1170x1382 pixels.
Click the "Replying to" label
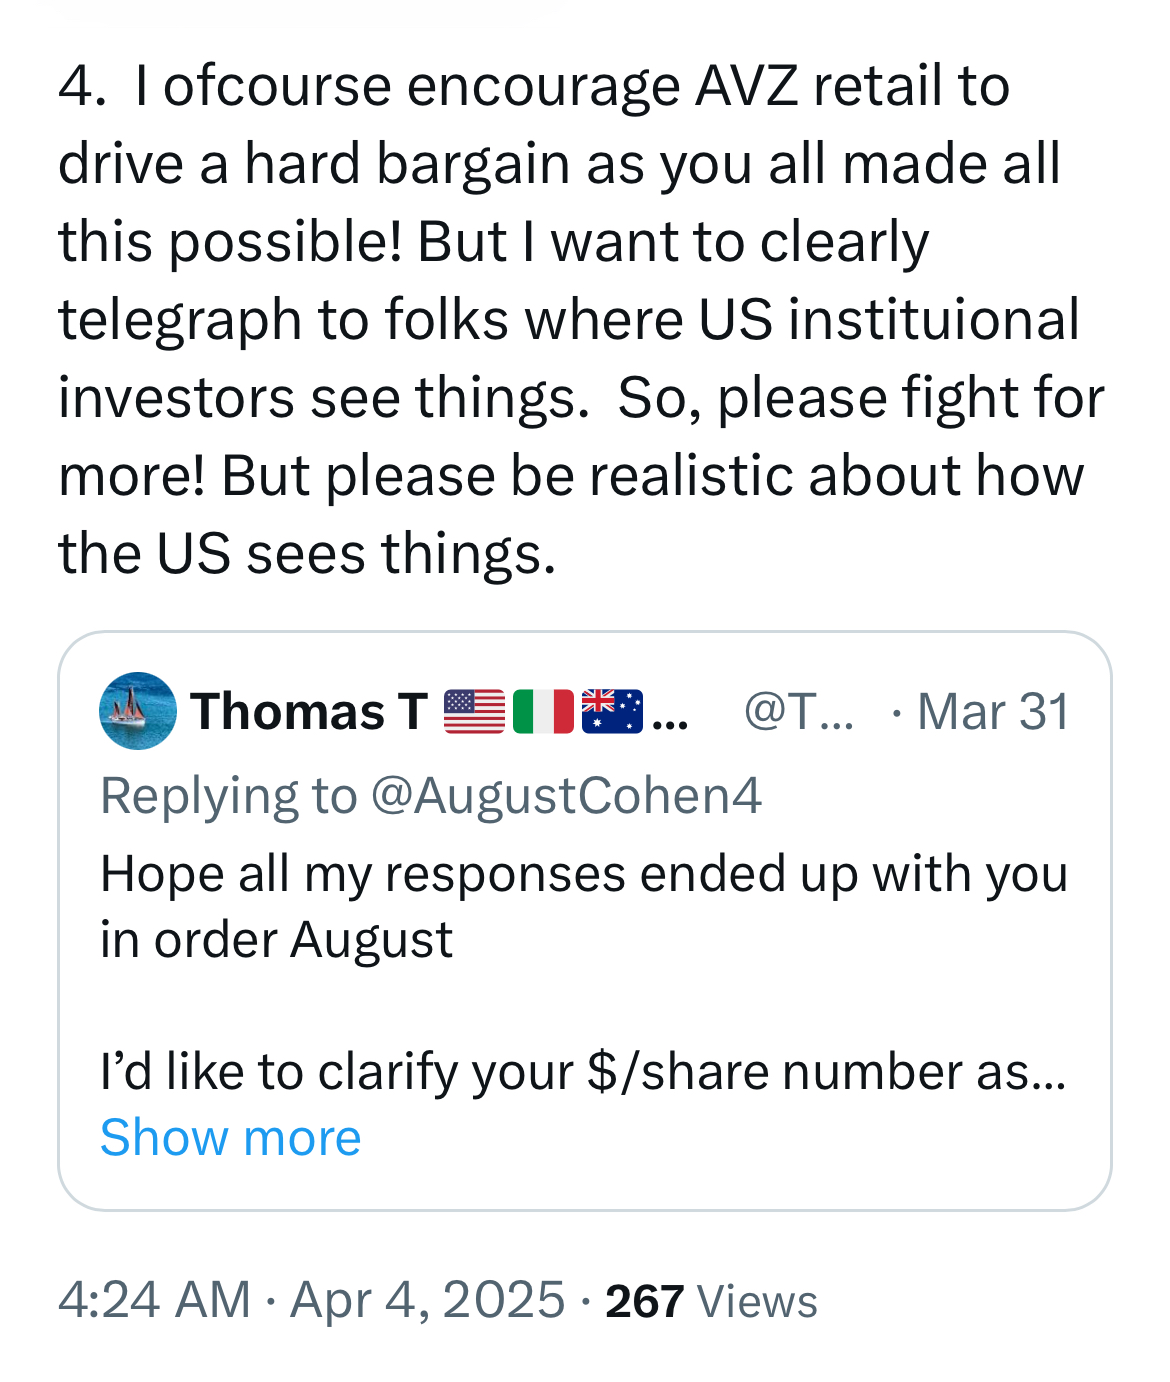click(x=229, y=796)
